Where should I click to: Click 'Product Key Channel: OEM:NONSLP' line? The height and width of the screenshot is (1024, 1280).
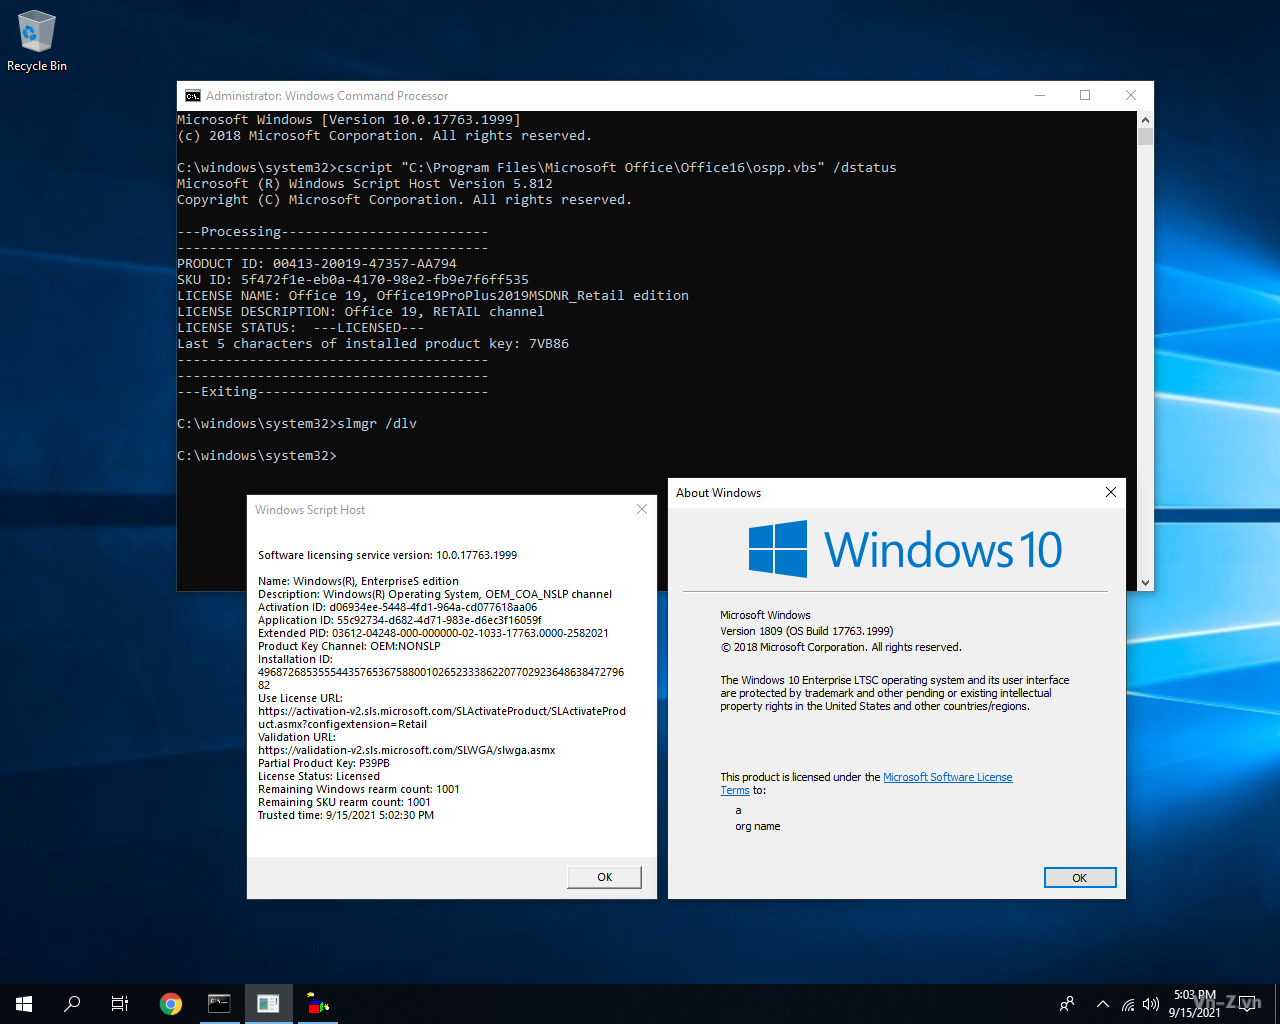coord(349,646)
